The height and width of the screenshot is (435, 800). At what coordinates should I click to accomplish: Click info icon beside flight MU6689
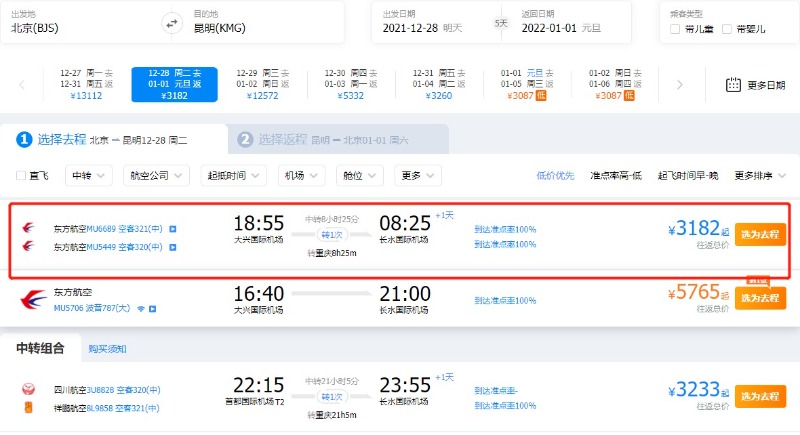click(x=172, y=228)
